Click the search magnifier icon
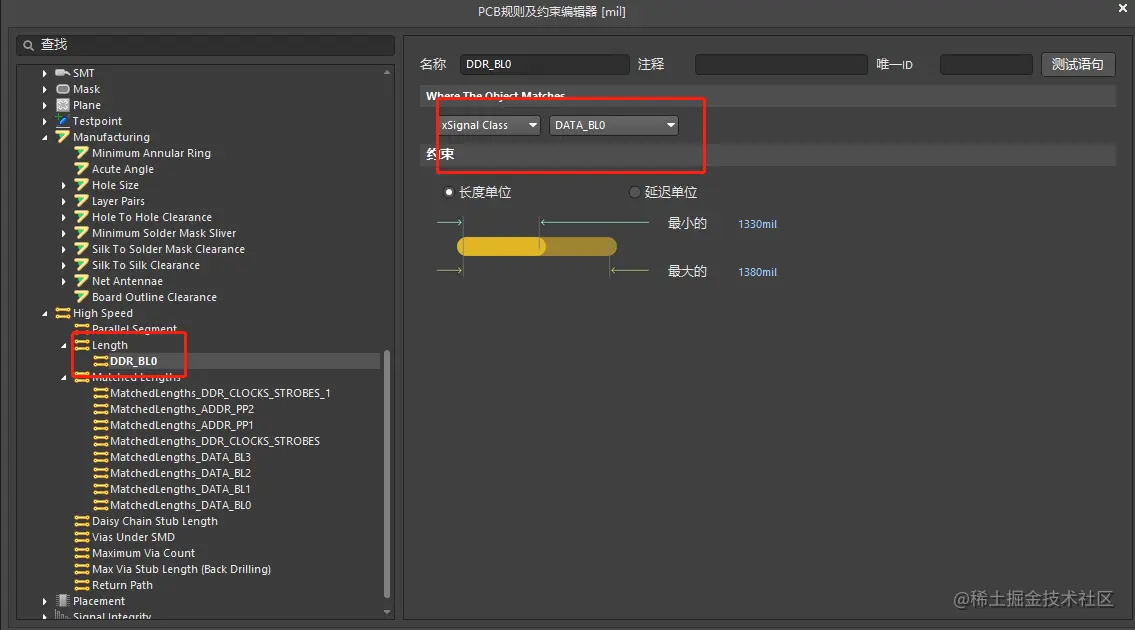 pyautogui.click(x=28, y=45)
